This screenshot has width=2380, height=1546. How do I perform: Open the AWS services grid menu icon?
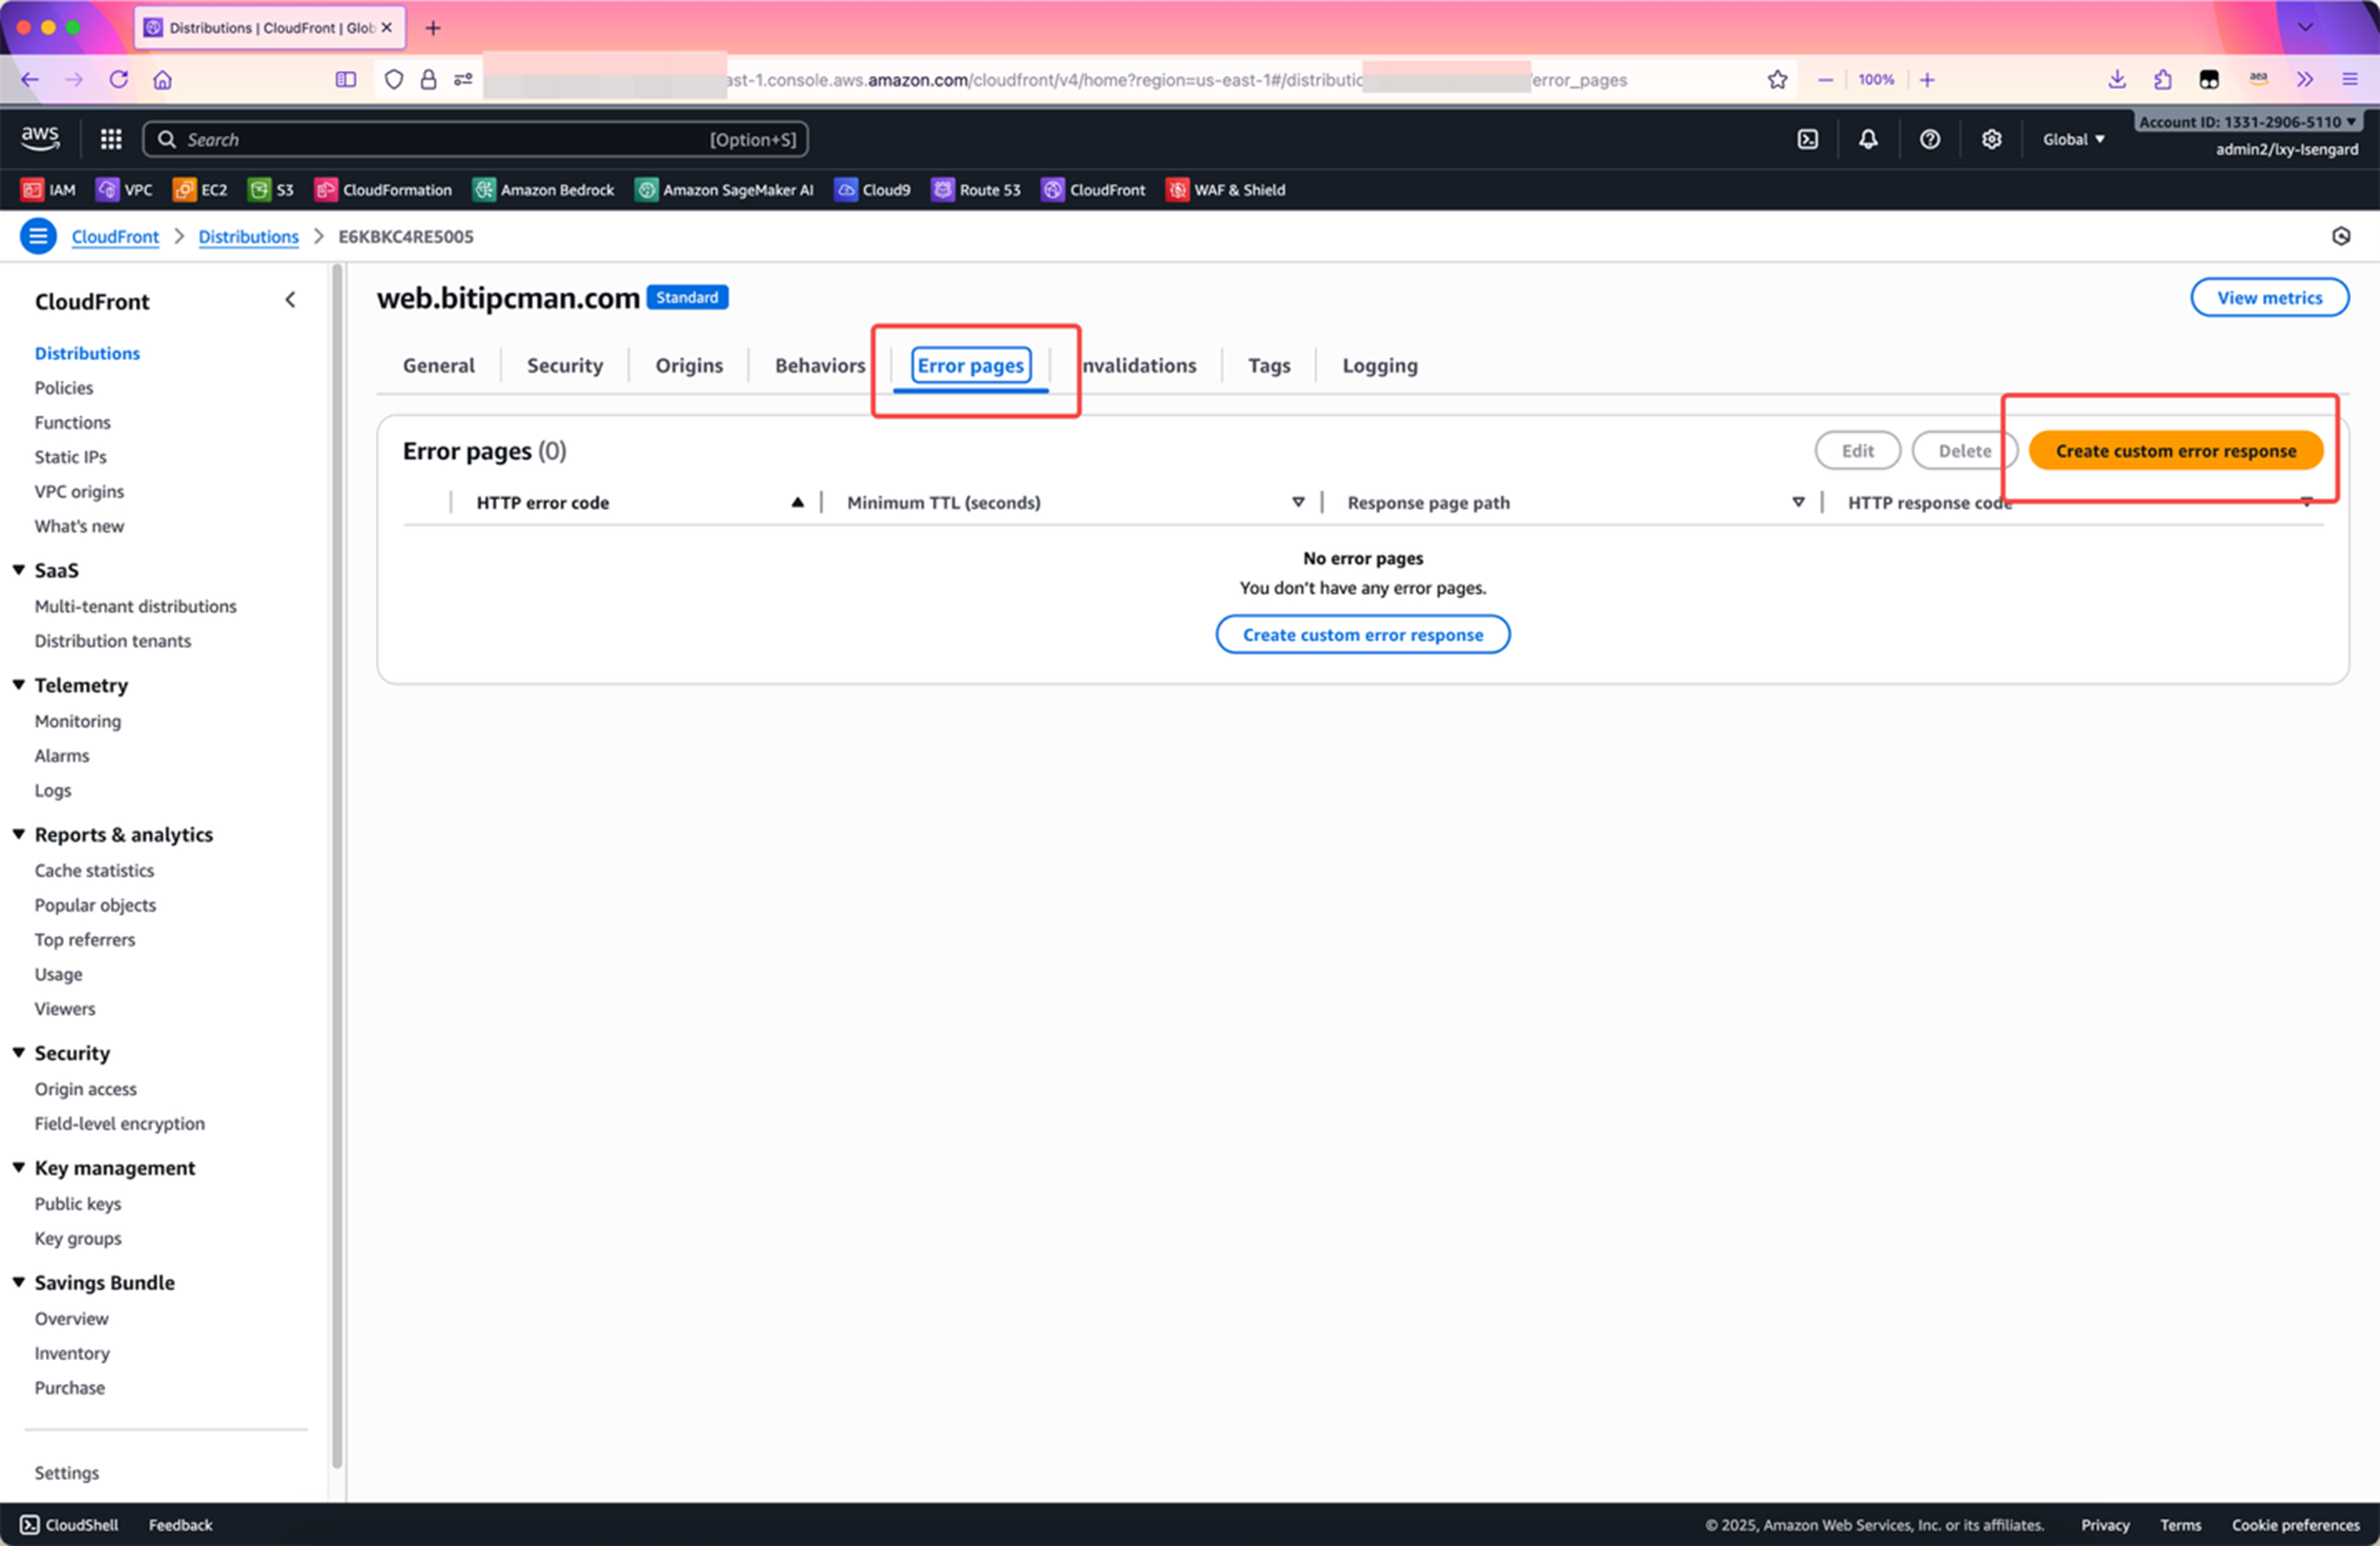pyautogui.click(x=111, y=139)
